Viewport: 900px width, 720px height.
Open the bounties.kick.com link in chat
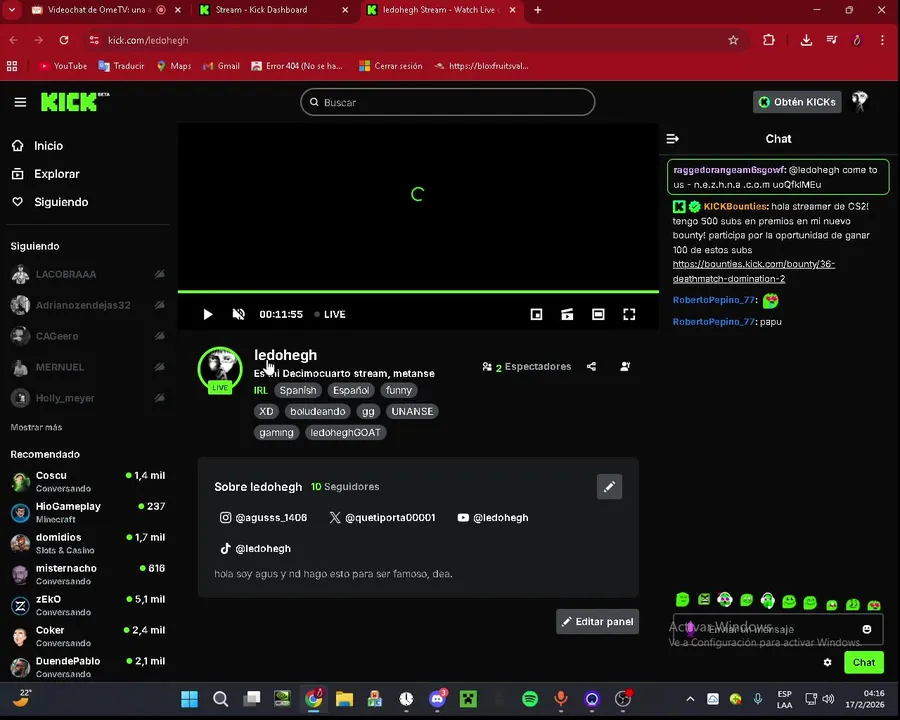753,272
